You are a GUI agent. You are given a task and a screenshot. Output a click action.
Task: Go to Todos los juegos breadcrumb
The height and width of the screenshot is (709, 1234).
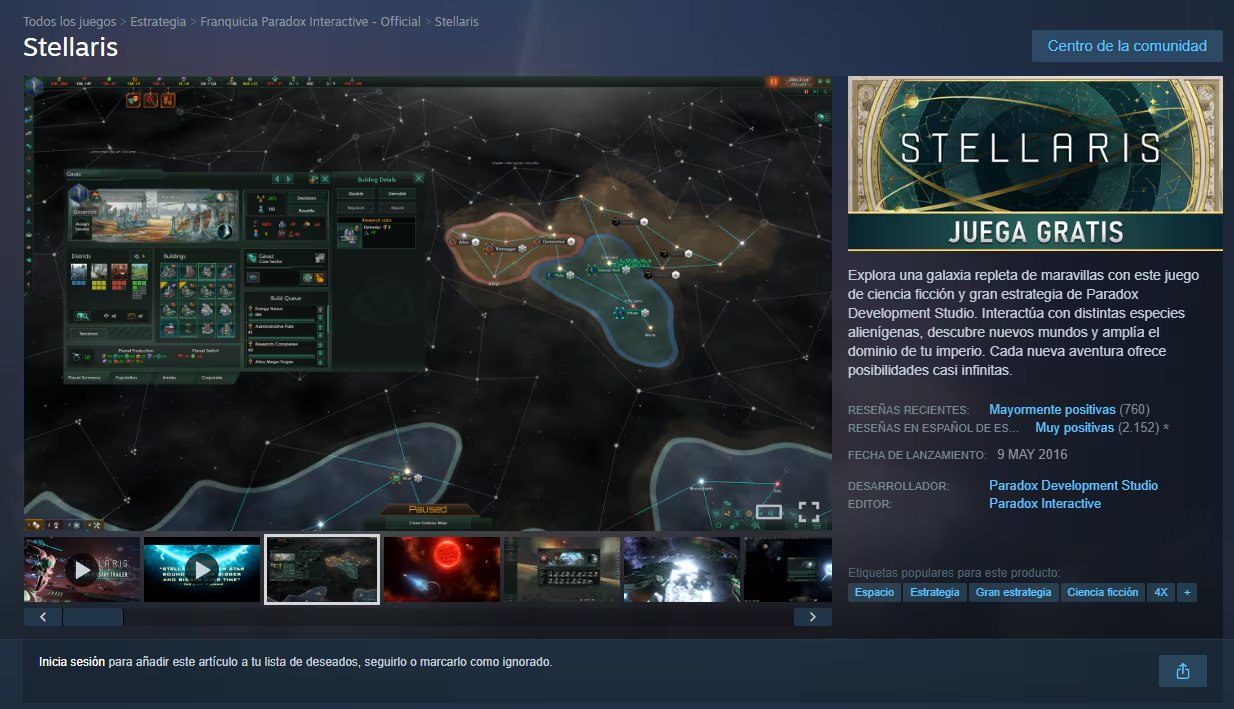(x=69, y=21)
